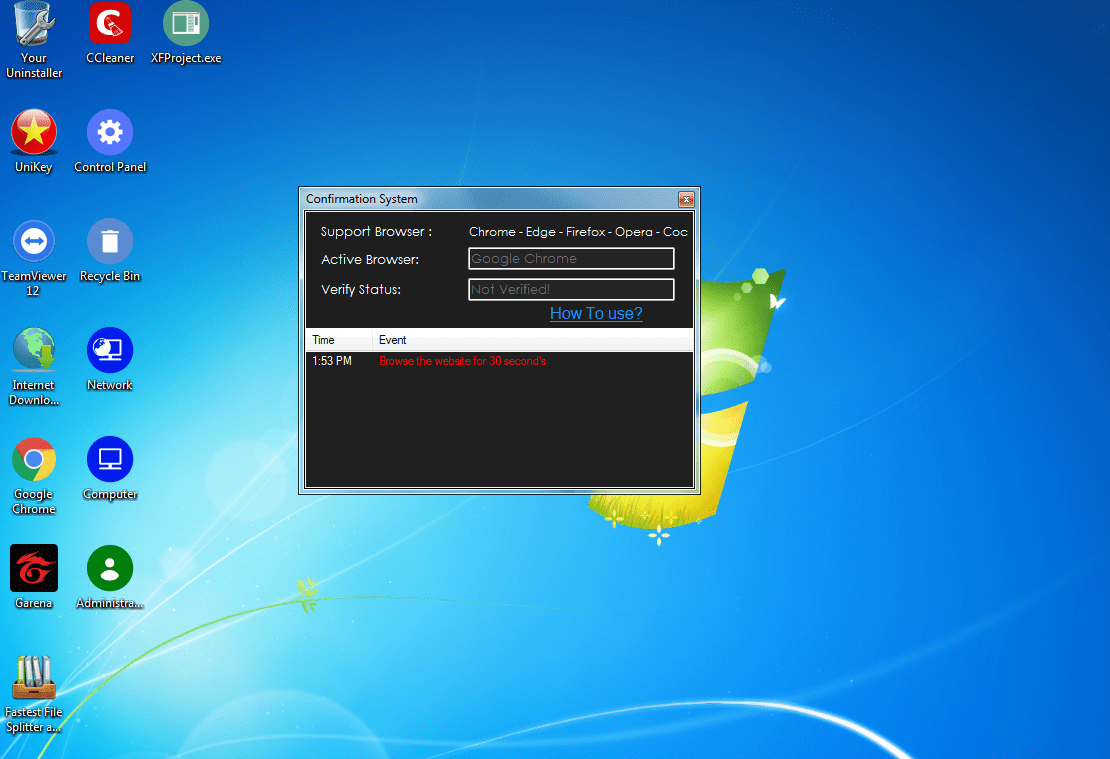Open the Your Uninstaller desktop icon
Image resolution: width=1110 pixels, height=759 pixels.
33,40
